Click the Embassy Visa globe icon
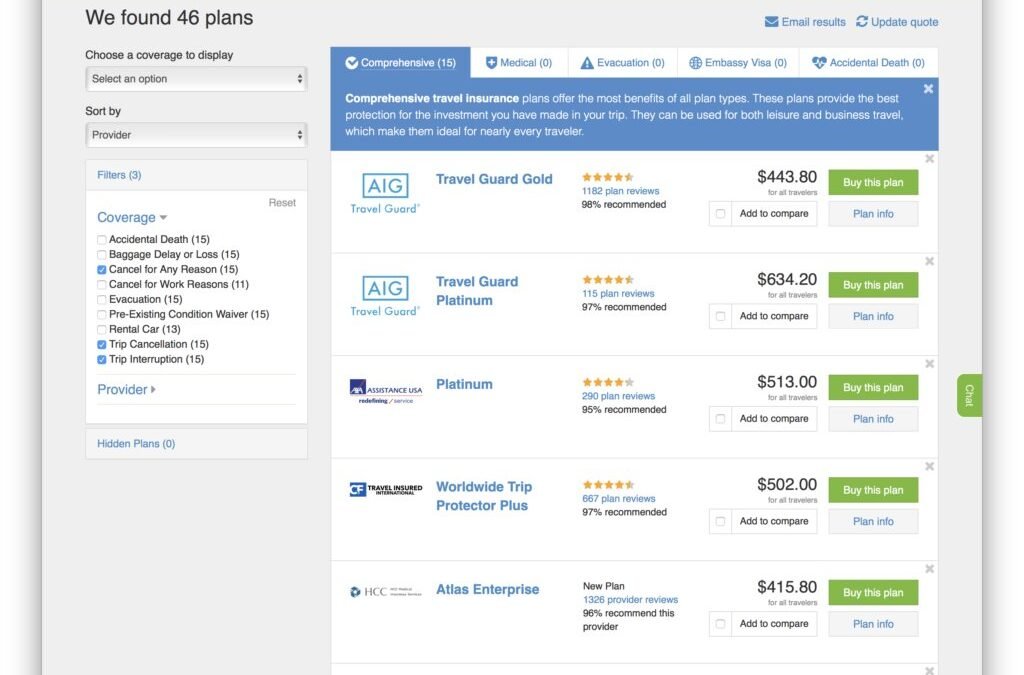 (696, 63)
